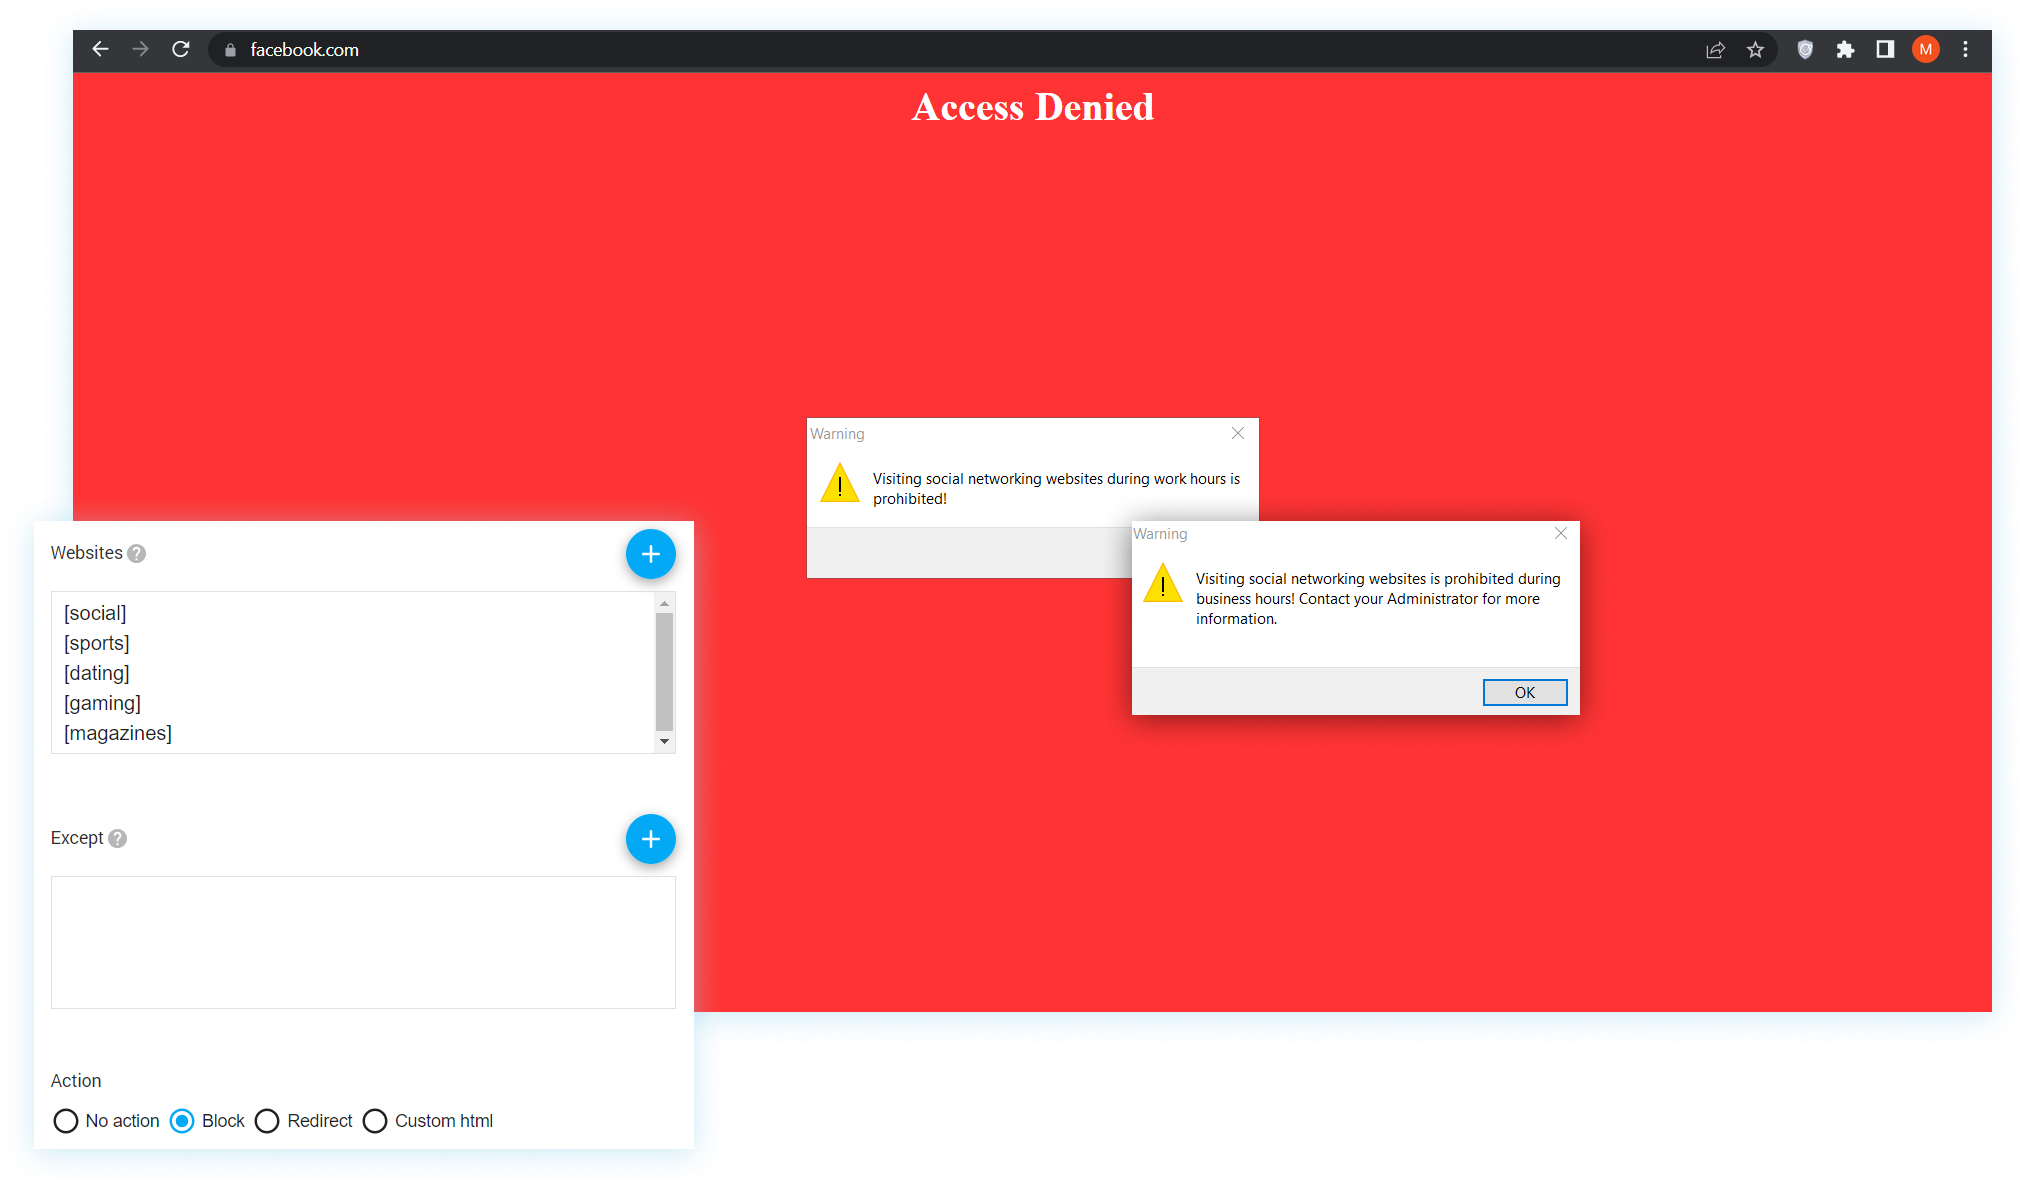
Task: Open the extensions puzzle icon
Action: click(x=1845, y=50)
